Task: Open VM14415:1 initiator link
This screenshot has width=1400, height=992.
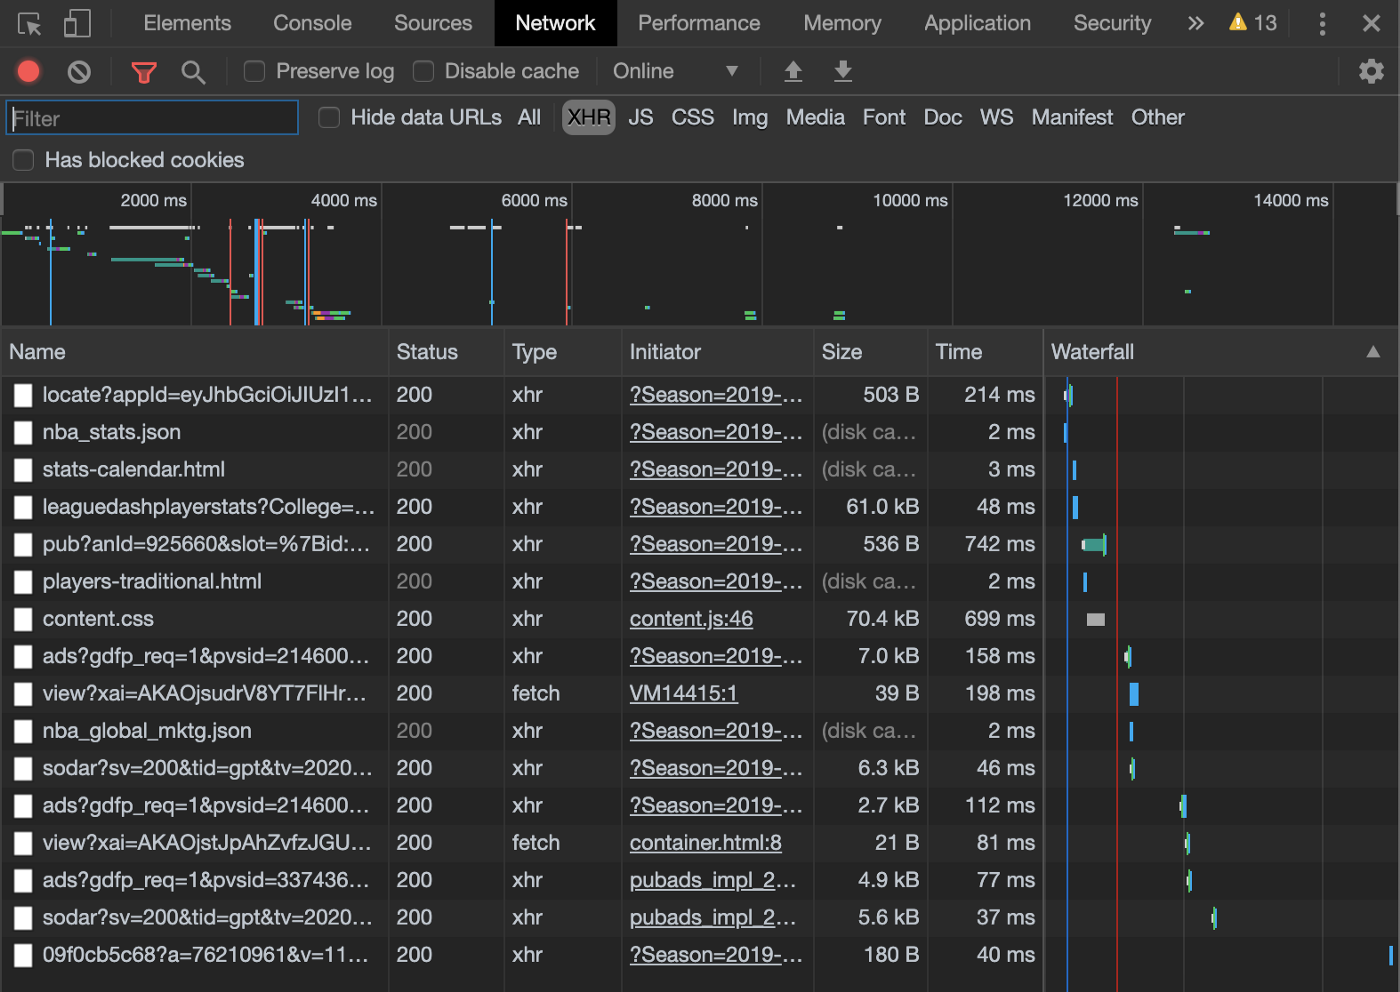Action: coord(683,694)
